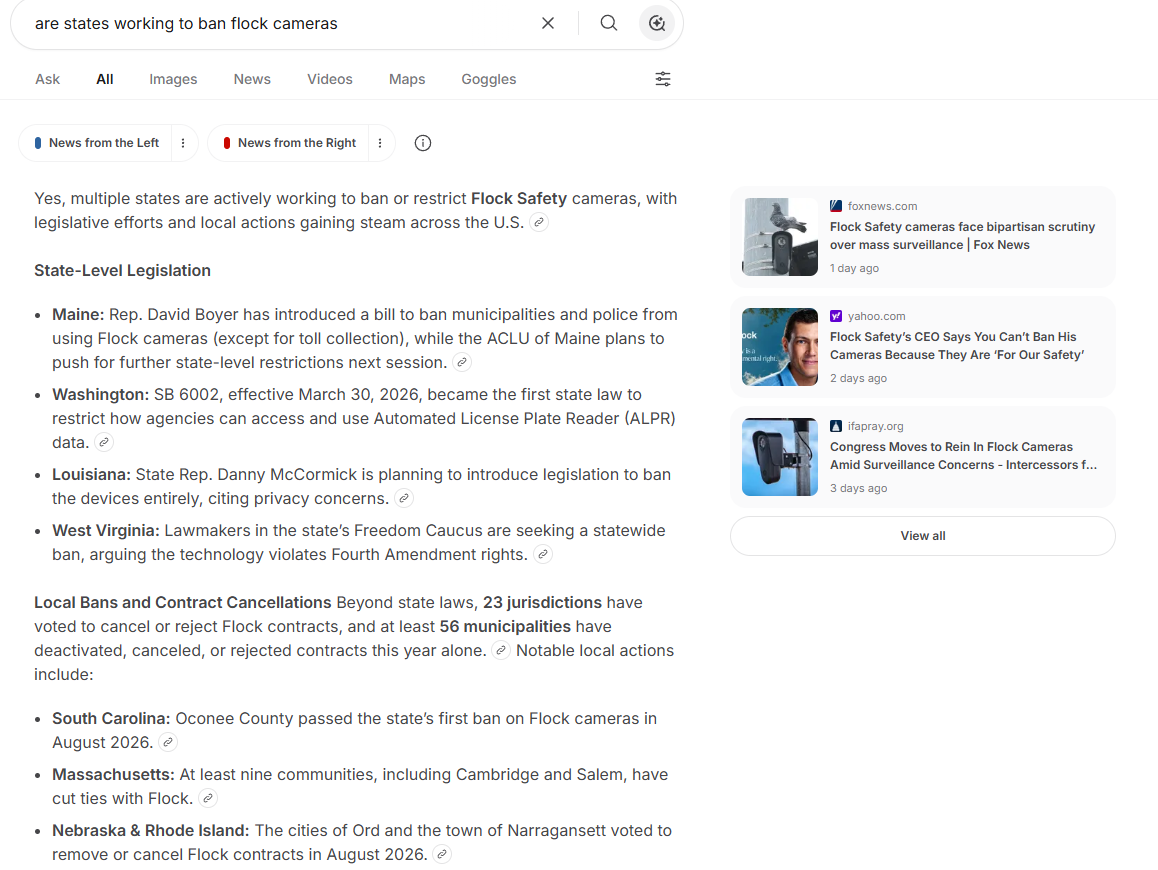Image resolution: width=1158 pixels, height=870 pixels.
Task: Open ifapray.org article on Congress and Flock
Action: tap(963, 456)
